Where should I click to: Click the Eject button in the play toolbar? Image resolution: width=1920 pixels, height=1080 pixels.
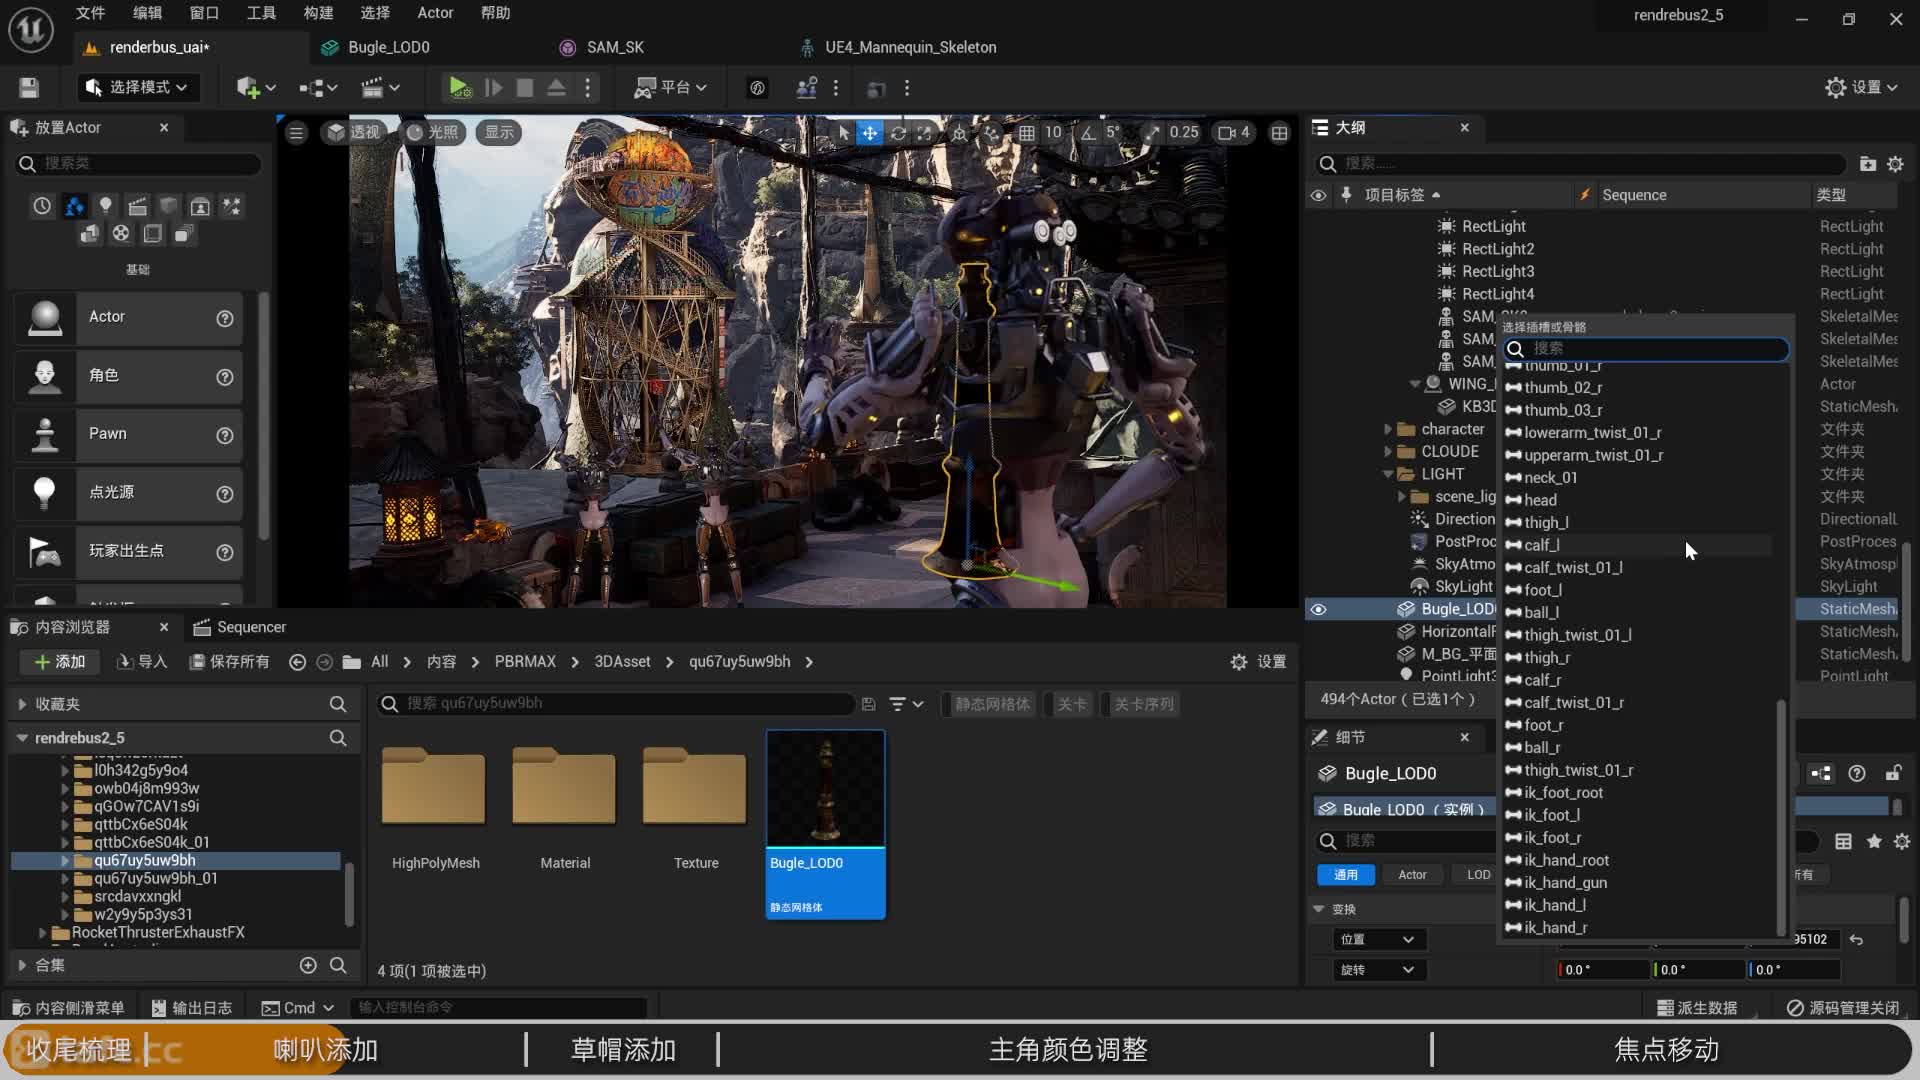tap(556, 88)
